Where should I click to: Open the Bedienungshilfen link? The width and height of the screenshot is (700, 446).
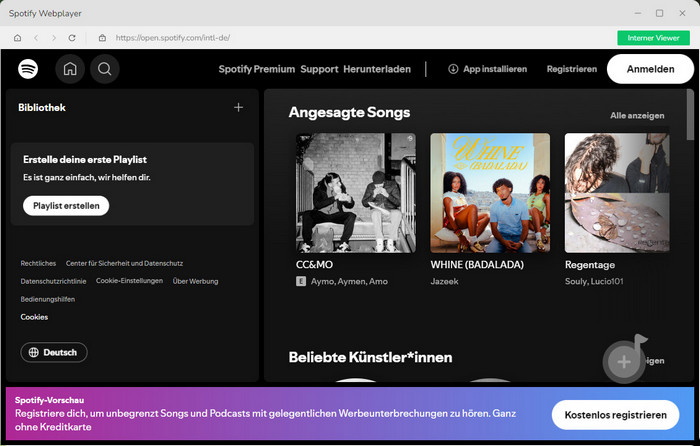[x=48, y=299]
